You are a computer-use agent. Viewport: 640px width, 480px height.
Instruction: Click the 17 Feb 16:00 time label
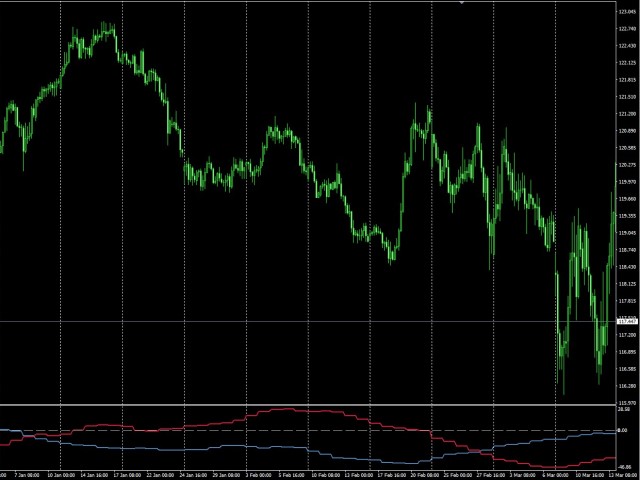391,476
